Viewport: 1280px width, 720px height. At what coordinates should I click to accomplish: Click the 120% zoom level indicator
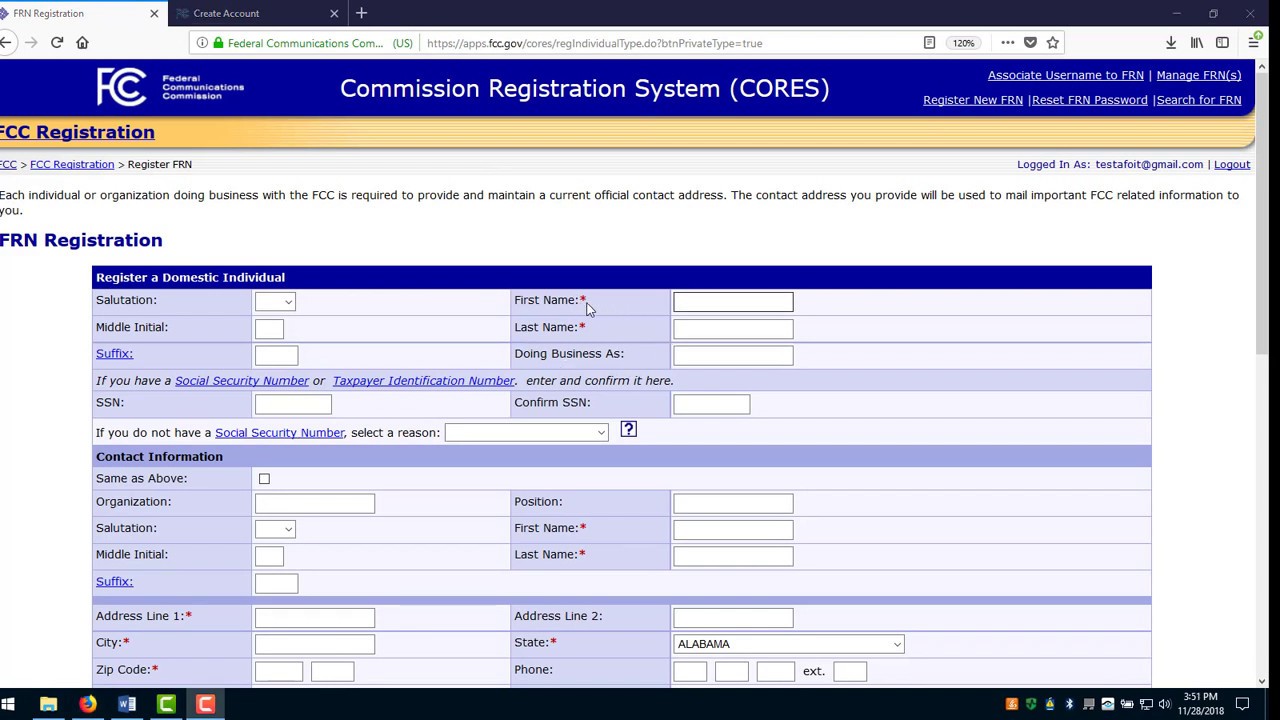(x=963, y=43)
